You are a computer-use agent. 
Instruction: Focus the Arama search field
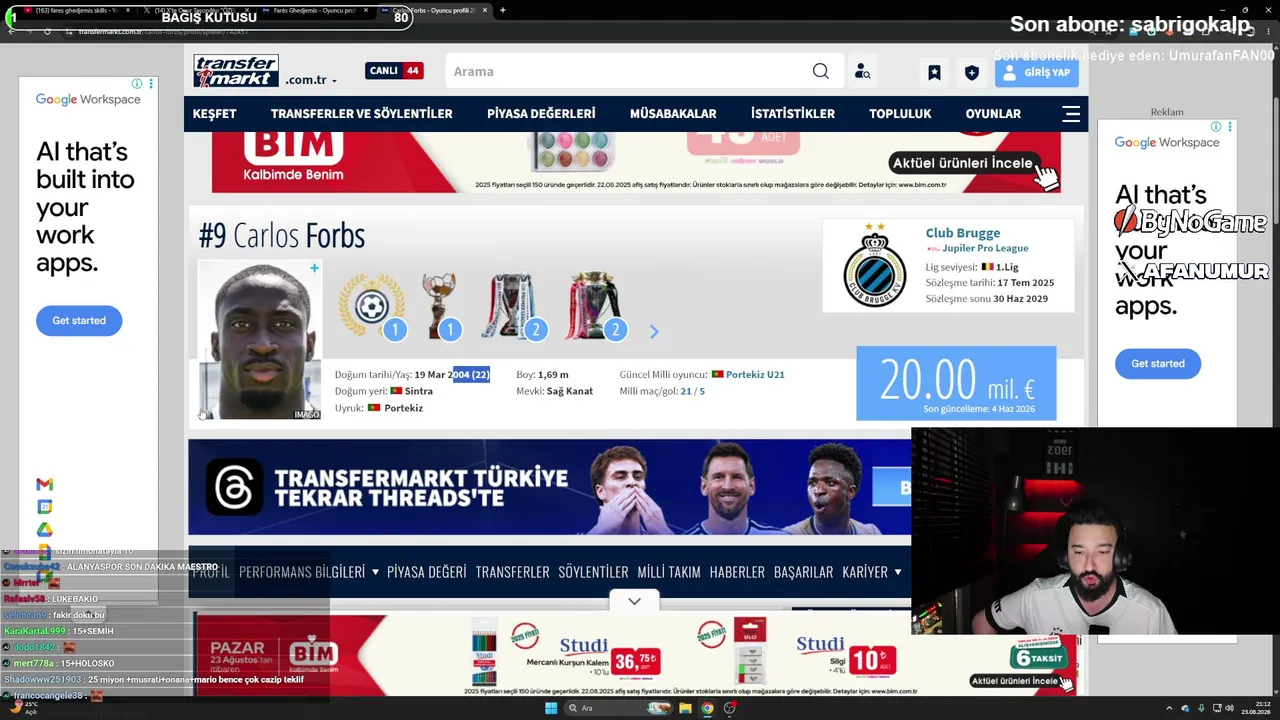coord(627,71)
